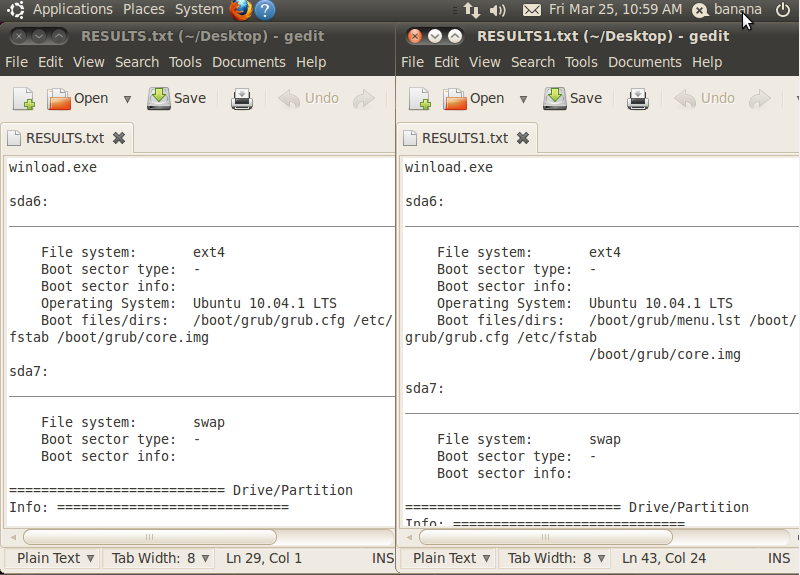
Task: Open the mail envelope indicator
Action: [532, 10]
